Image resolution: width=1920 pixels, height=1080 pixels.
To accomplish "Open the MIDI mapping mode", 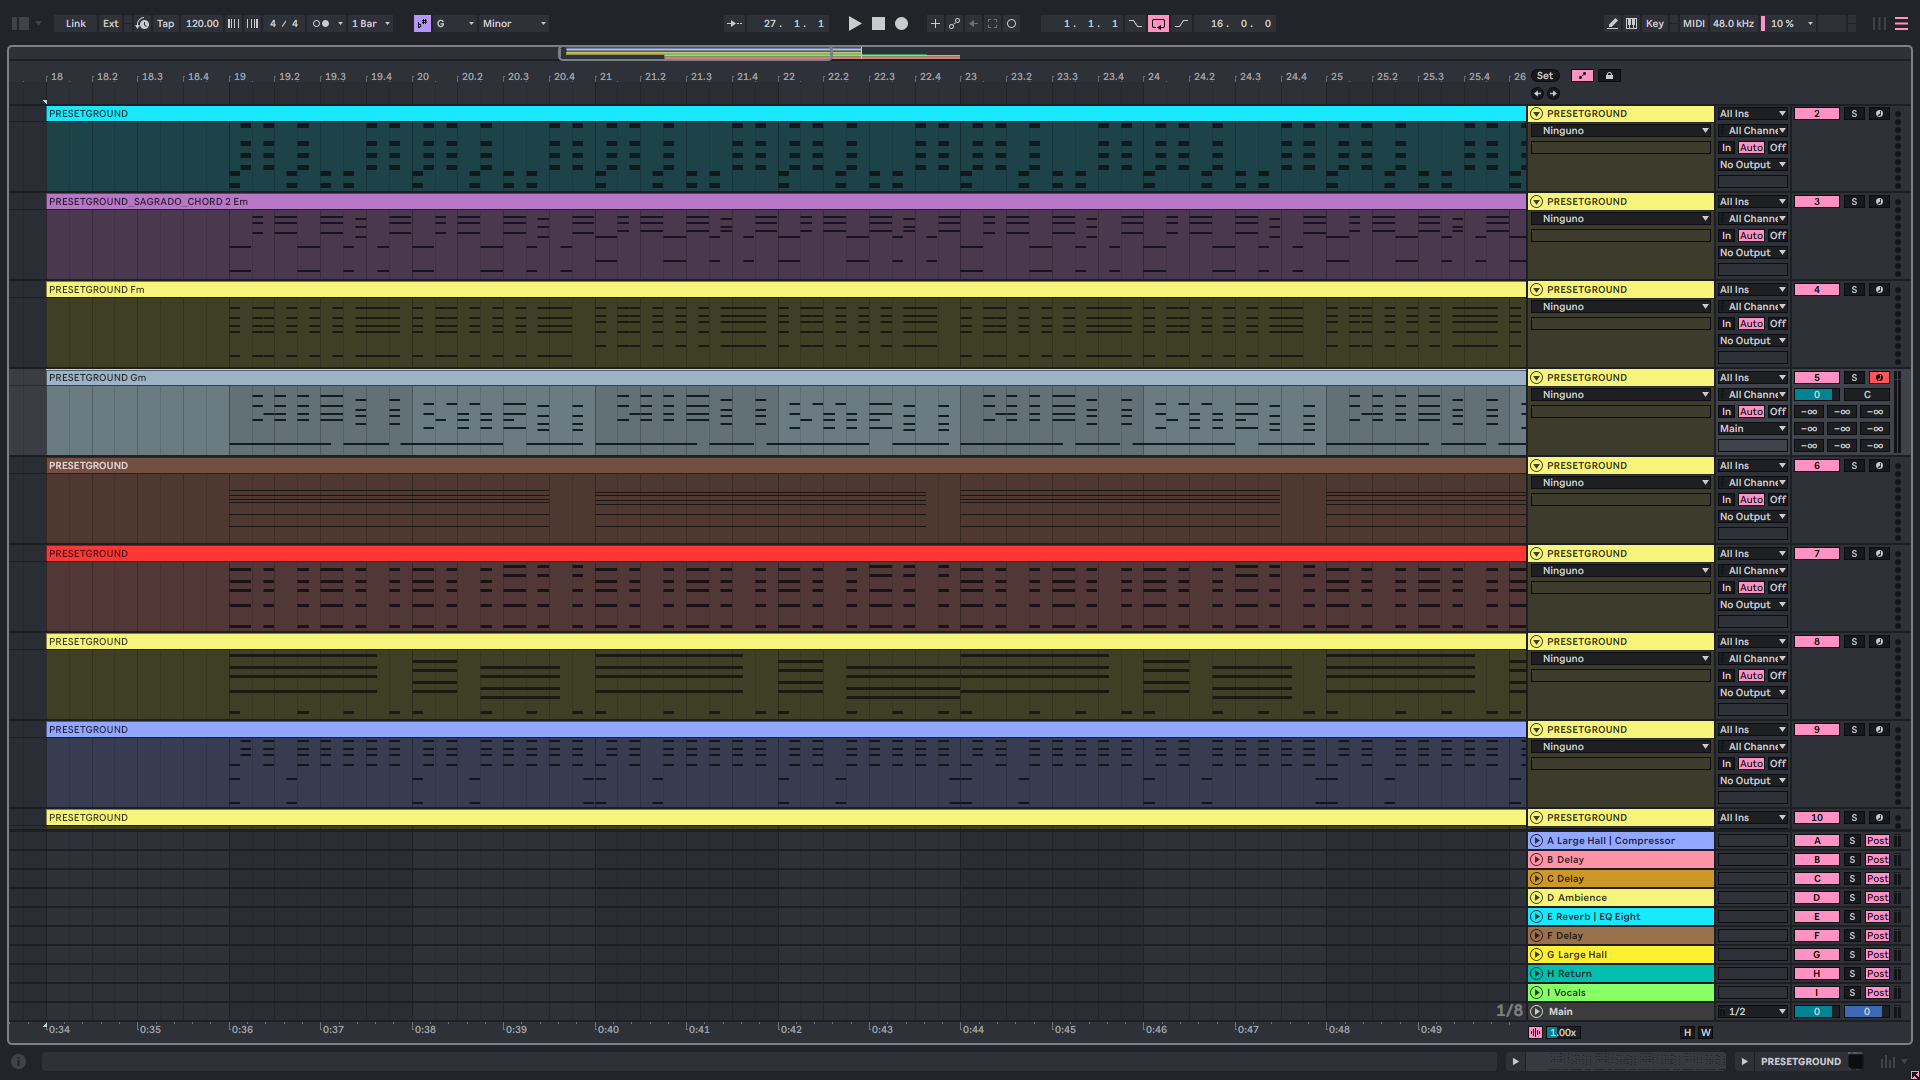I will pos(1693,23).
